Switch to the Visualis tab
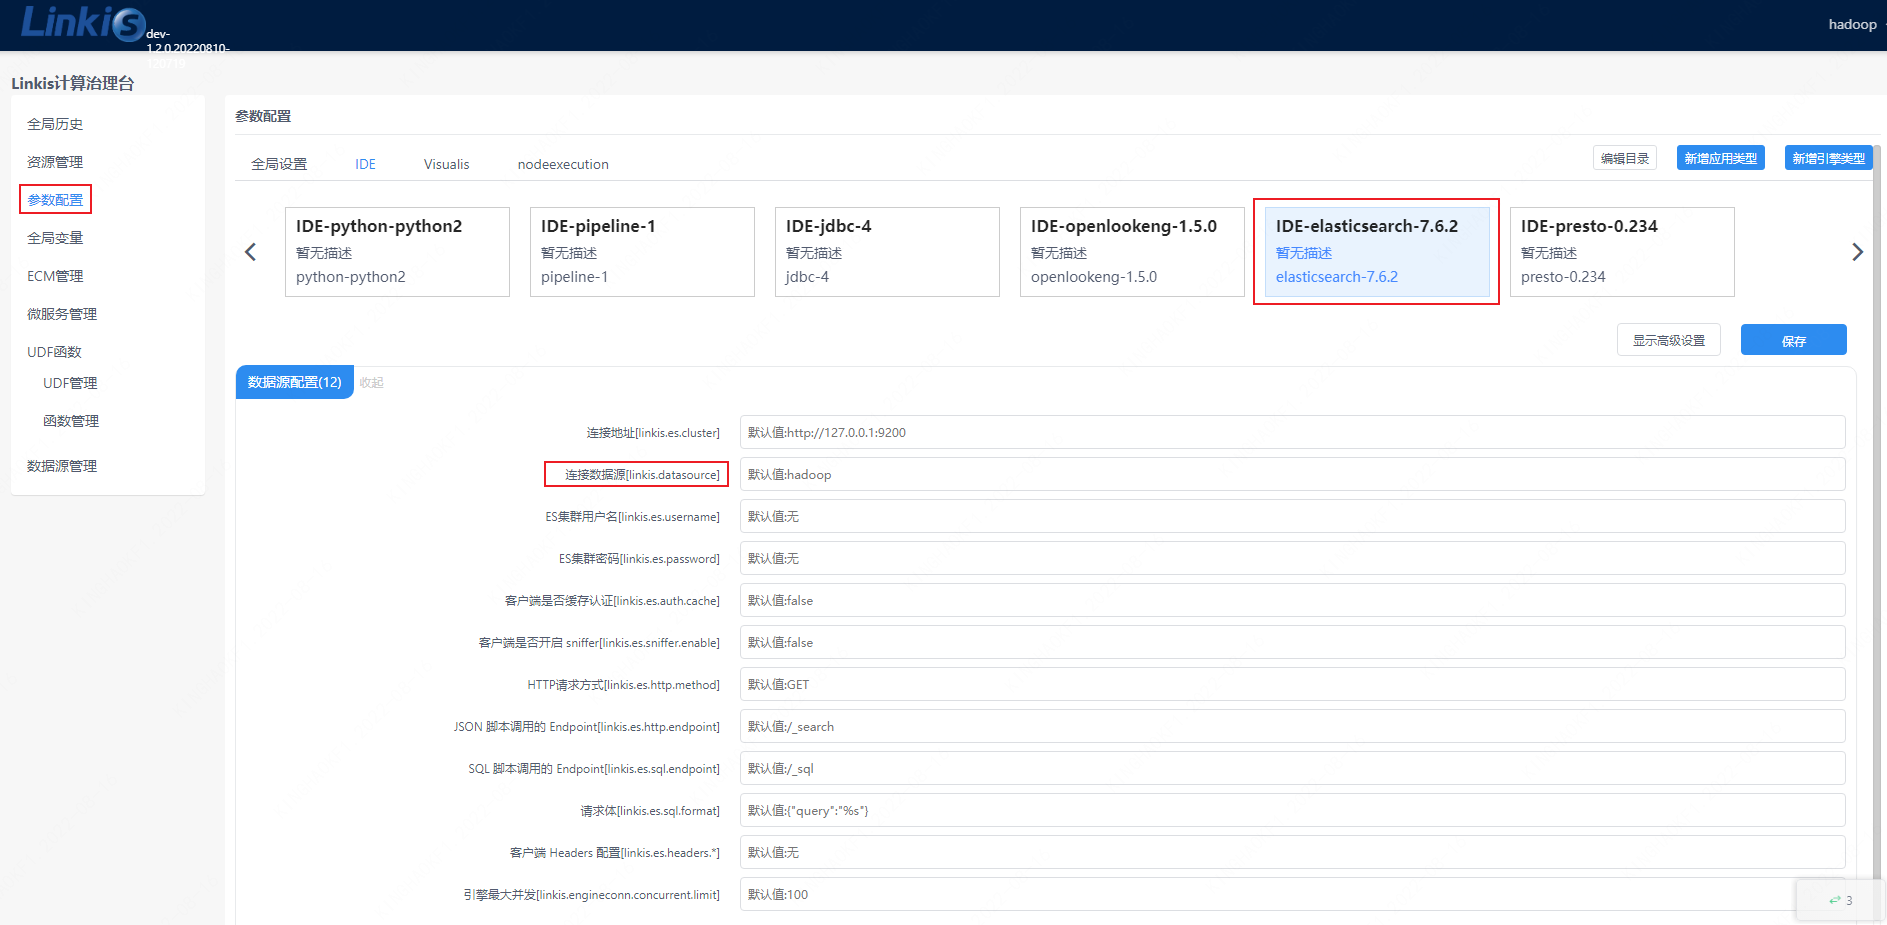This screenshot has height=925, width=1887. coord(446,164)
